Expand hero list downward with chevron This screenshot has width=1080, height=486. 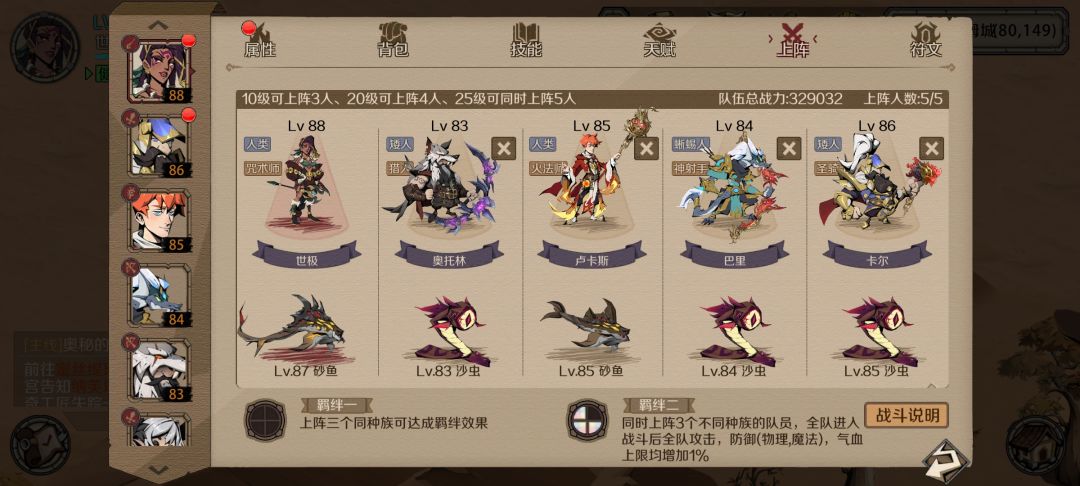pyautogui.click(x=158, y=469)
